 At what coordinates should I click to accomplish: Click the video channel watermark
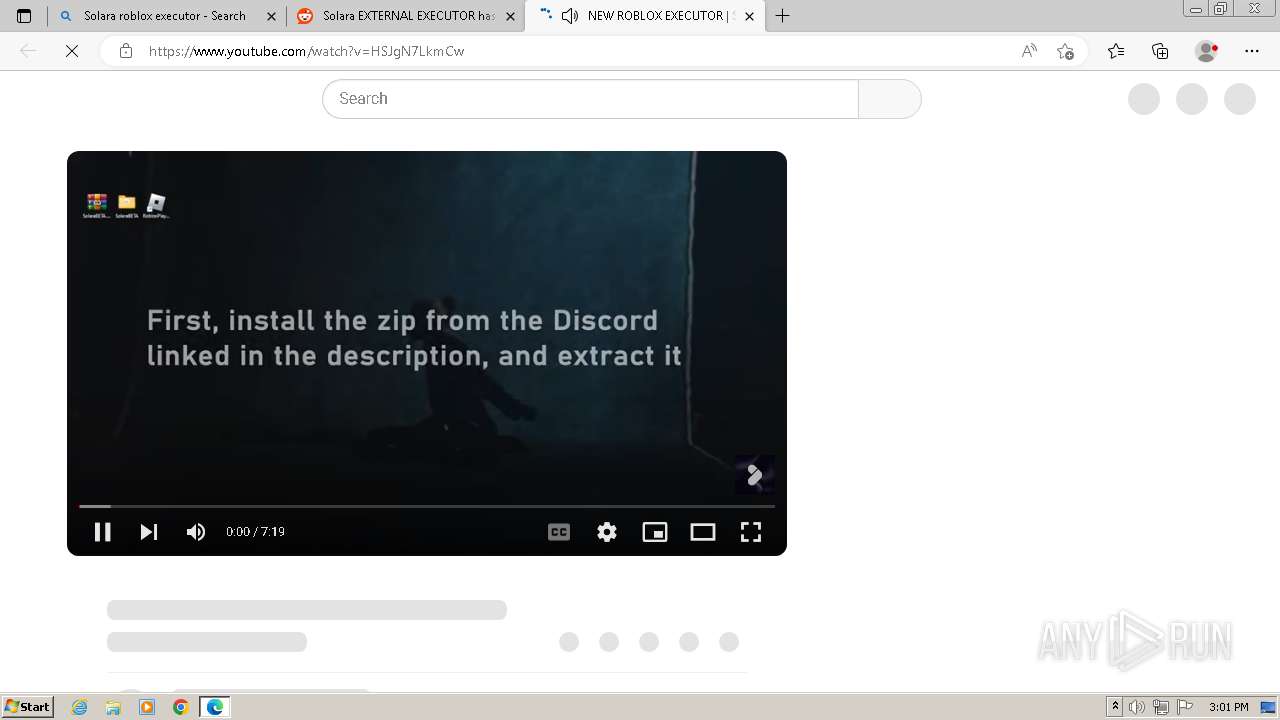pos(755,475)
